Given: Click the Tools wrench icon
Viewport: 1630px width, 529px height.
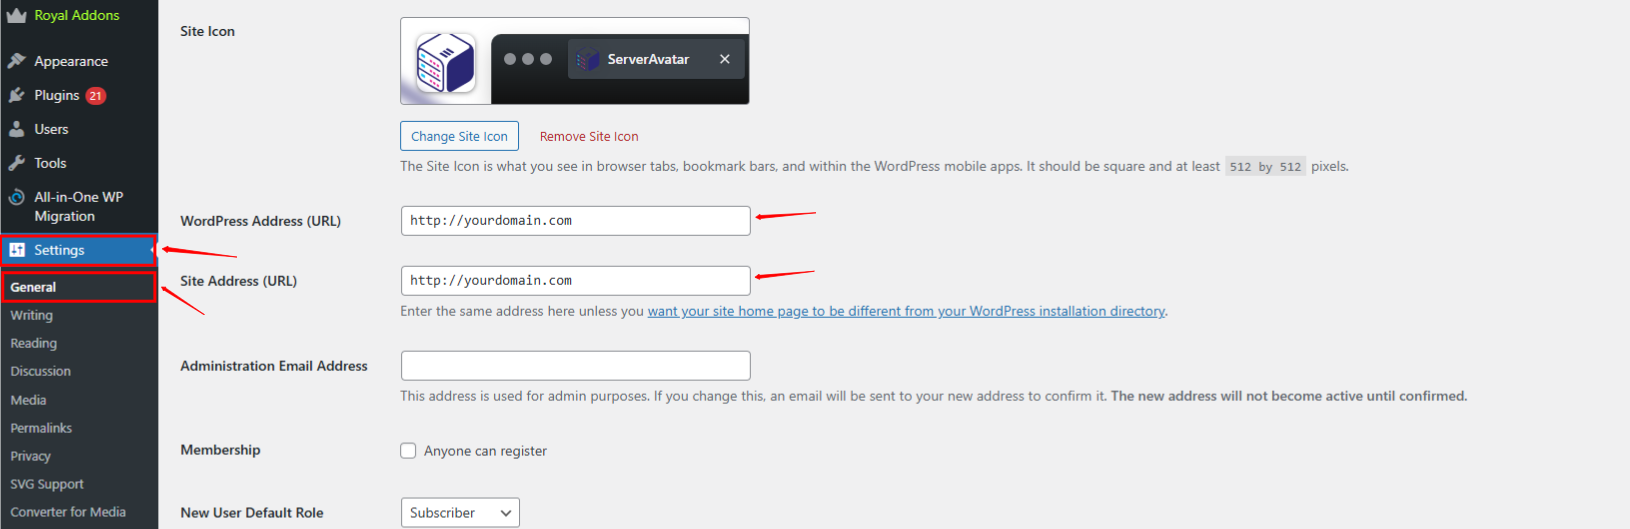Looking at the screenshot, I should click(16, 163).
